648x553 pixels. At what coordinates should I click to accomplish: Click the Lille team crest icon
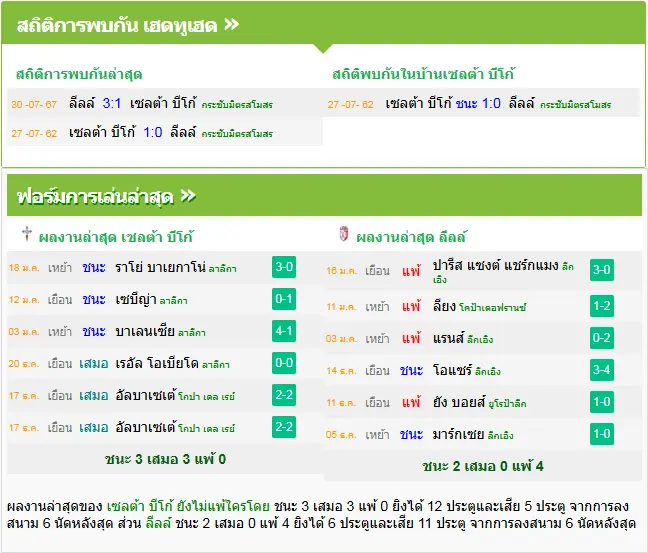coord(343,234)
